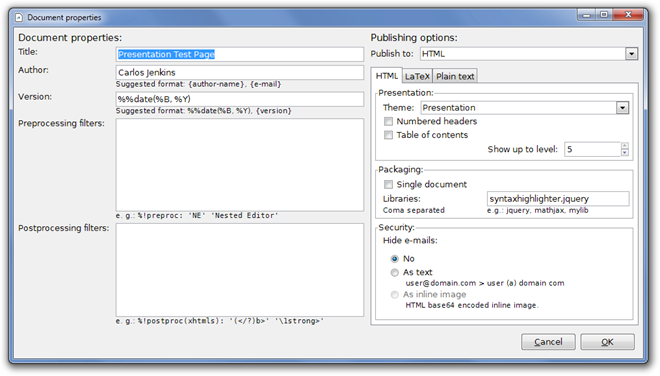Open the Plain text tab
Screen dimensions: 660x376
(455, 76)
